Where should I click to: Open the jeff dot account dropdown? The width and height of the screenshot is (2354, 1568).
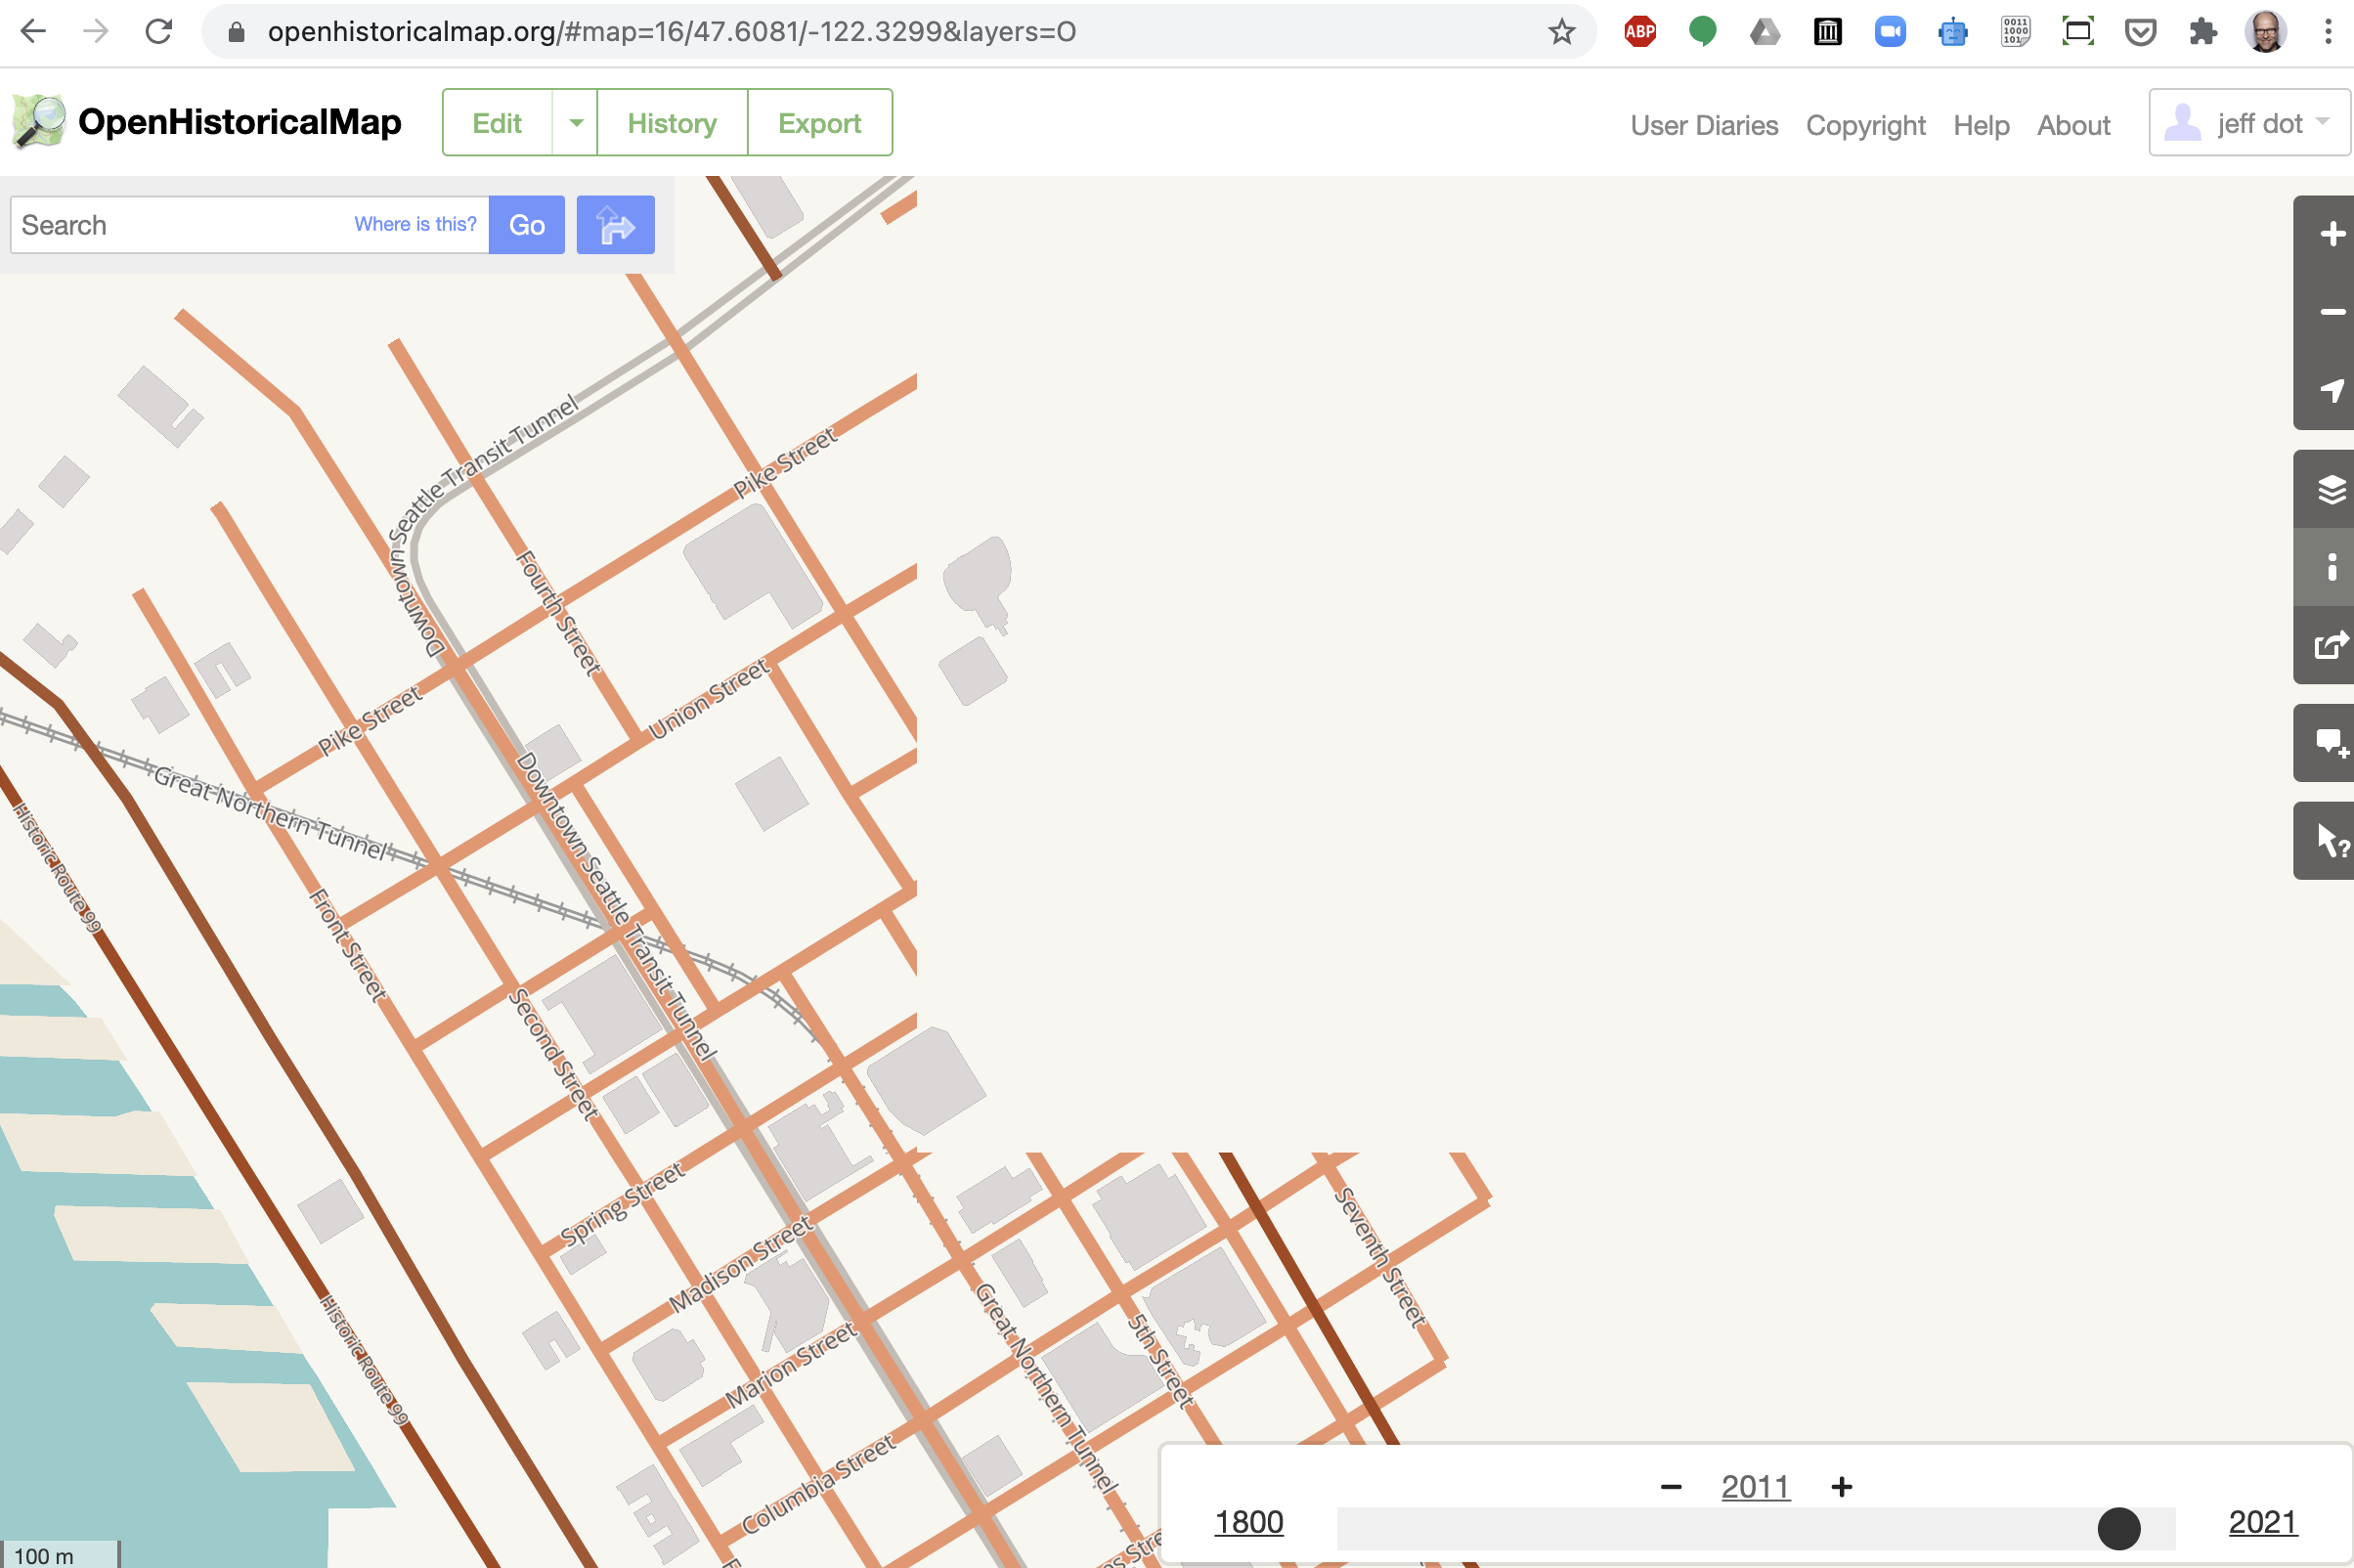[x=2249, y=122]
